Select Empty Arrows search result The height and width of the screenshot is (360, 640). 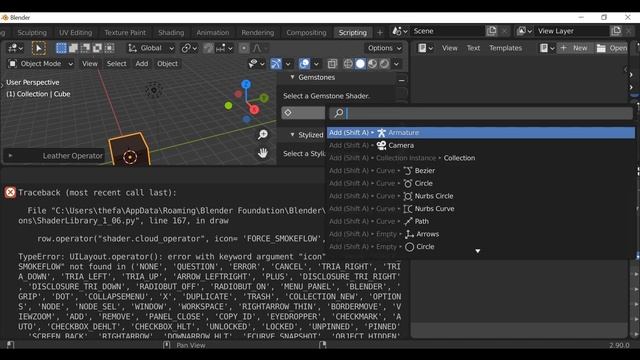tap(481, 234)
